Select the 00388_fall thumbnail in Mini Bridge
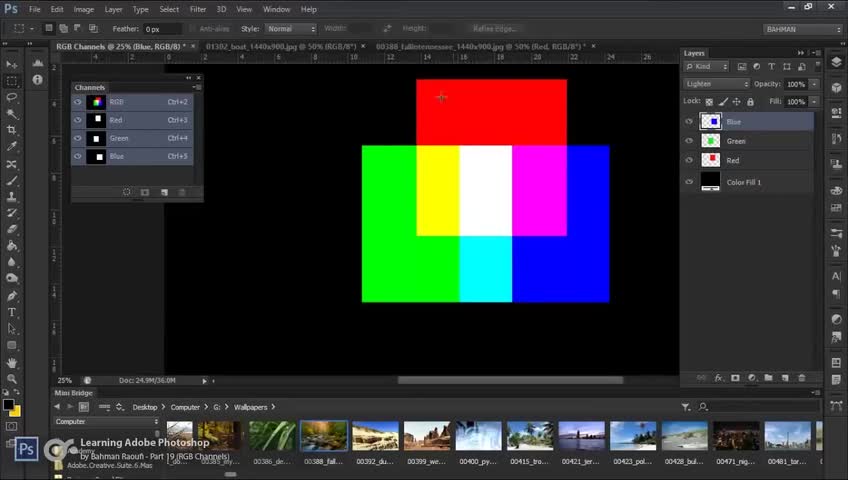Screen dimensions: 848x480 tap(323, 436)
